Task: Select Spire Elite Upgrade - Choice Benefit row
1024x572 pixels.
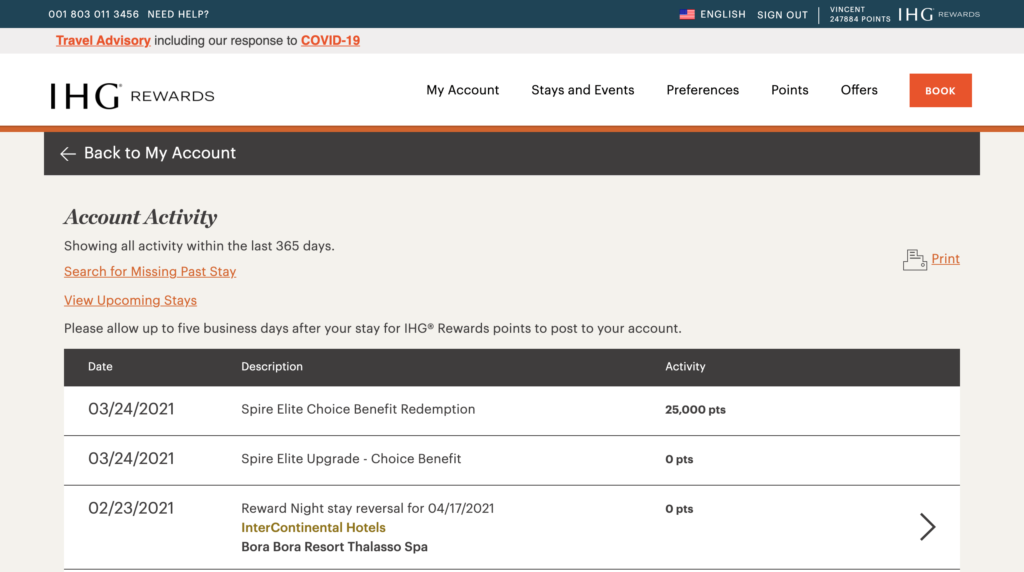Action: click(512, 460)
